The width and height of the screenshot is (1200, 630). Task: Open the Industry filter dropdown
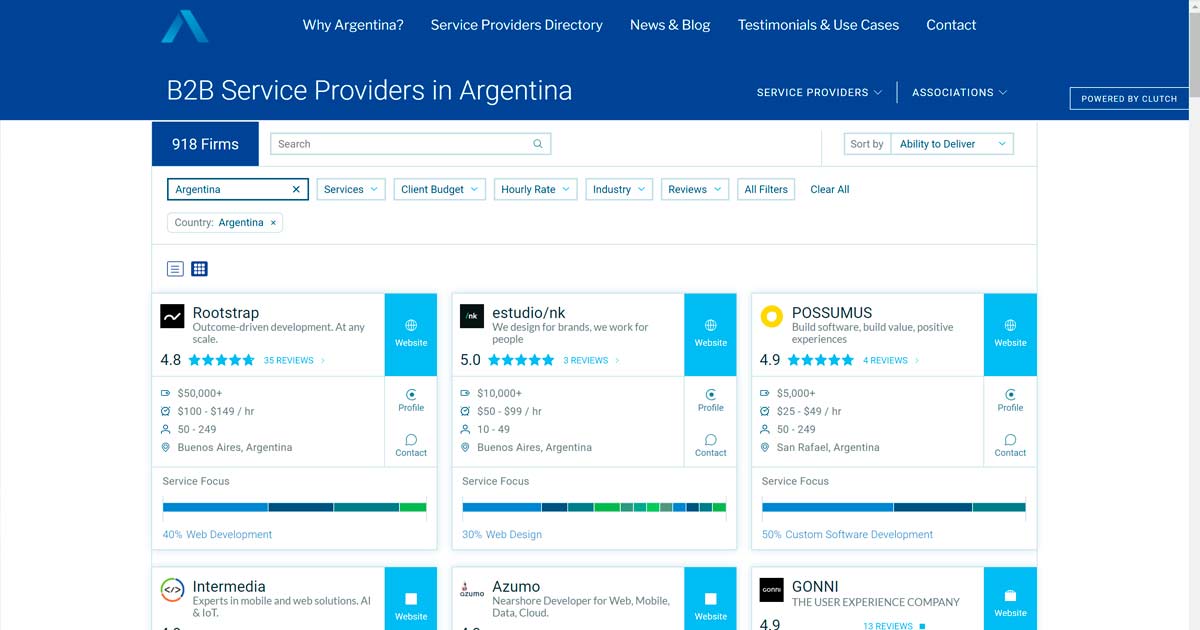[x=619, y=189]
